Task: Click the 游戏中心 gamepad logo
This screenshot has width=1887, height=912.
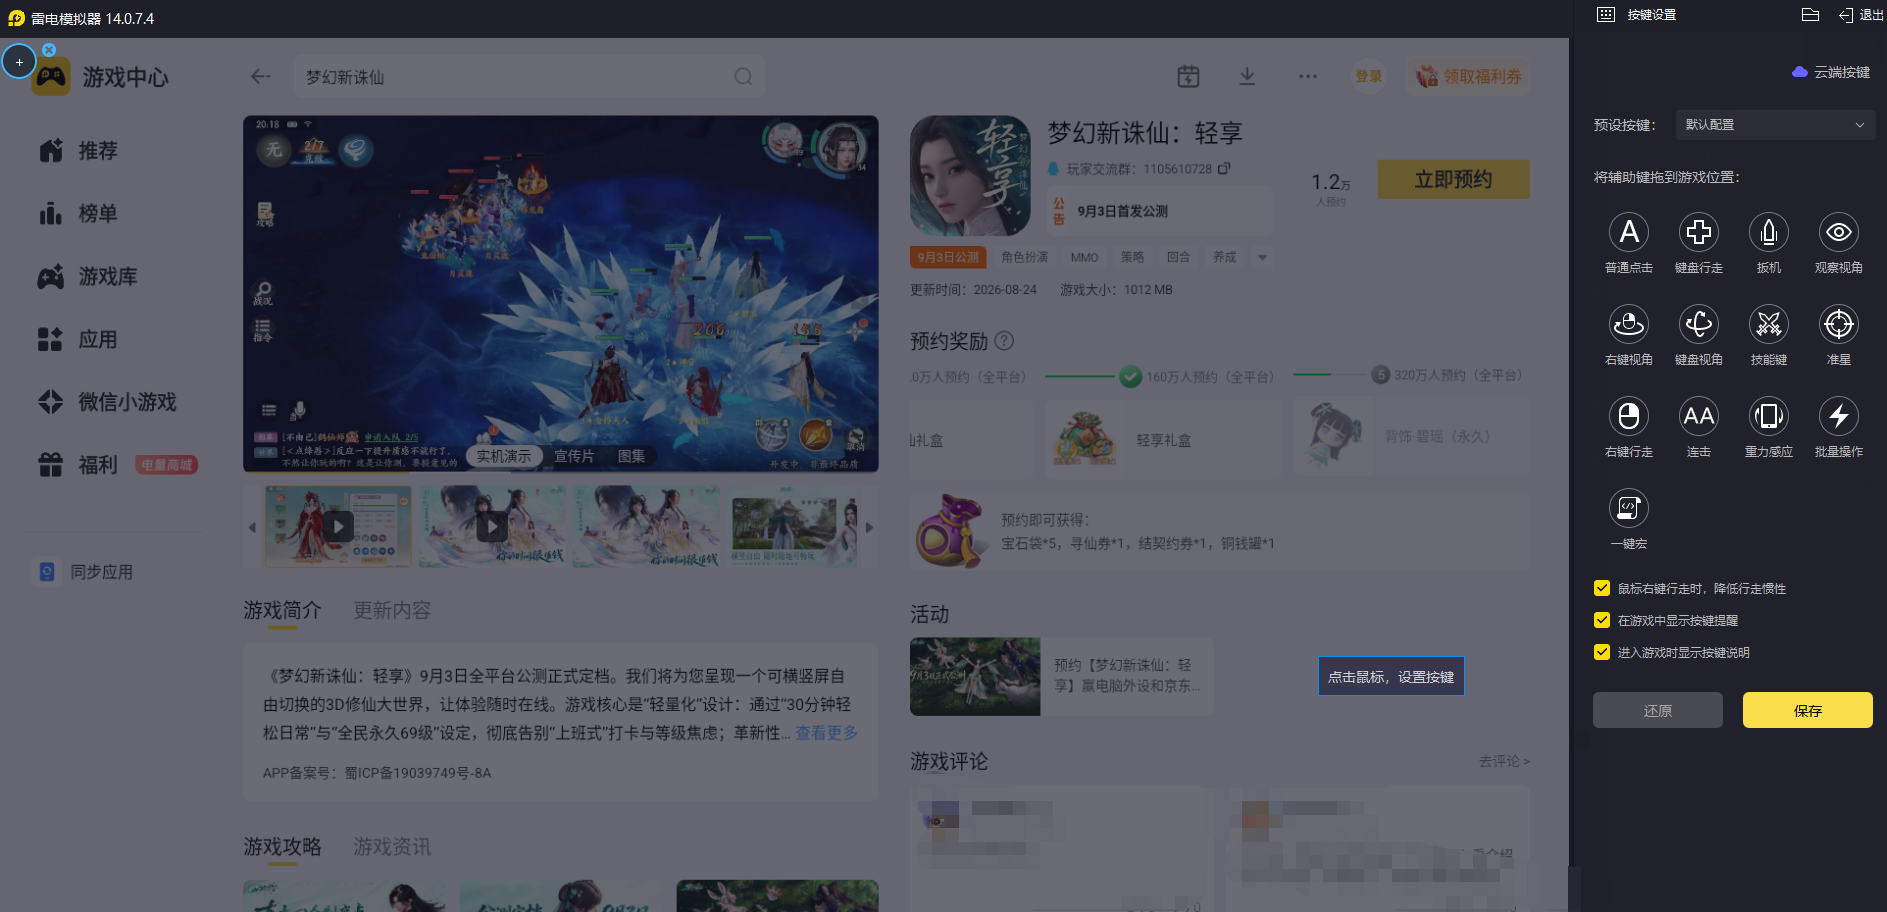Action: click(51, 77)
